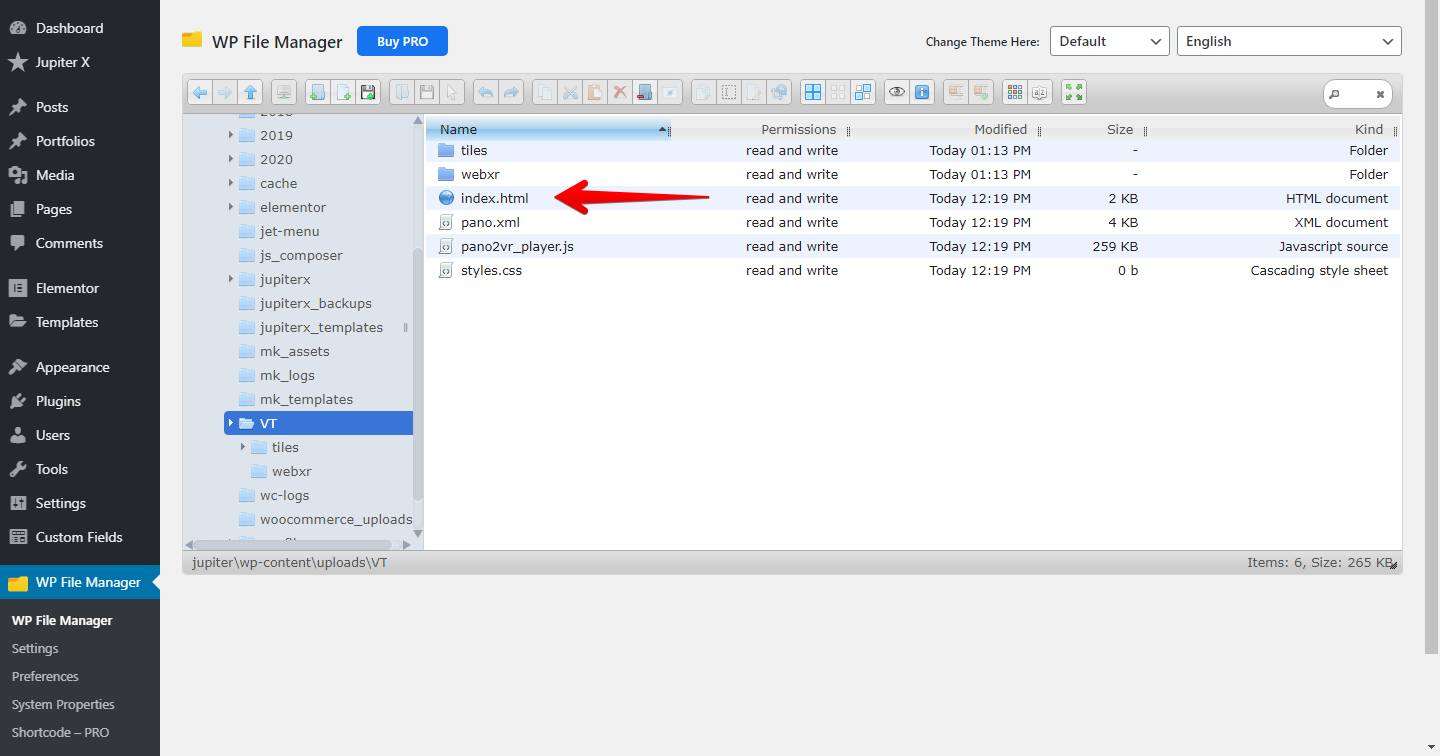
Task: Expand the 2020 folder in tree
Action: point(231,159)
